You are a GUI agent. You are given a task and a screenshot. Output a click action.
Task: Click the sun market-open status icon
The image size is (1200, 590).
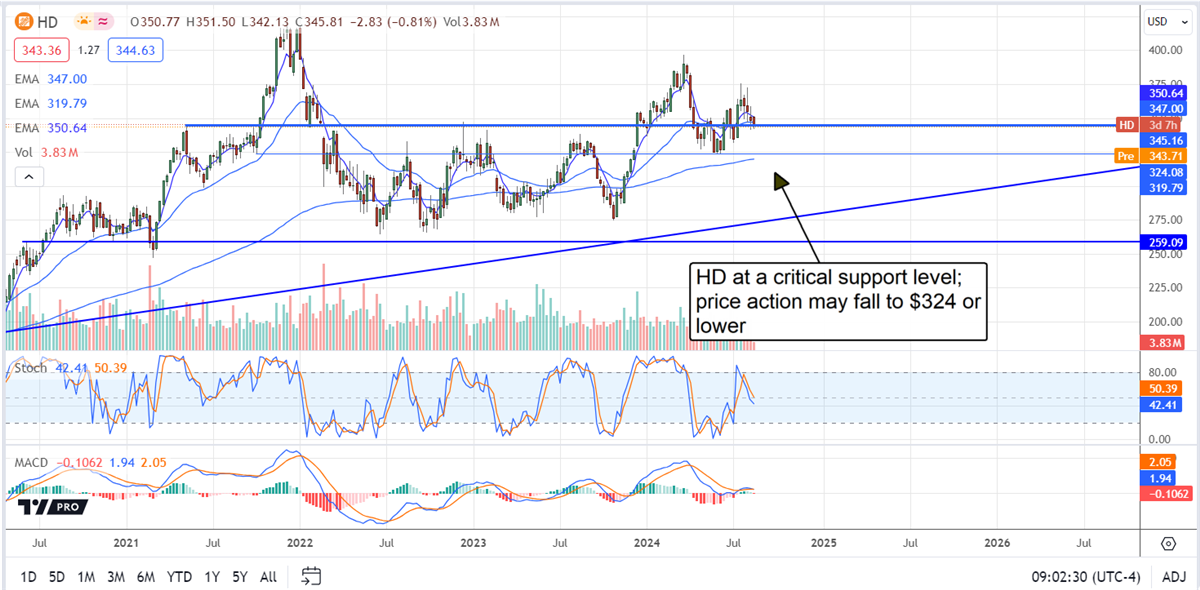coord(85,20)
